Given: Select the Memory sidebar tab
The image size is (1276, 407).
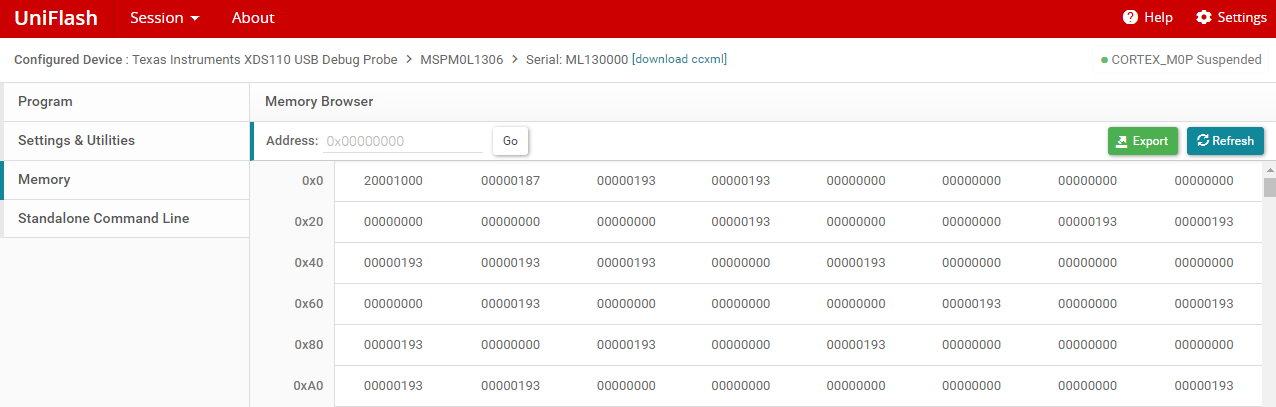Looking at the screenshot, I should point(126,180).
